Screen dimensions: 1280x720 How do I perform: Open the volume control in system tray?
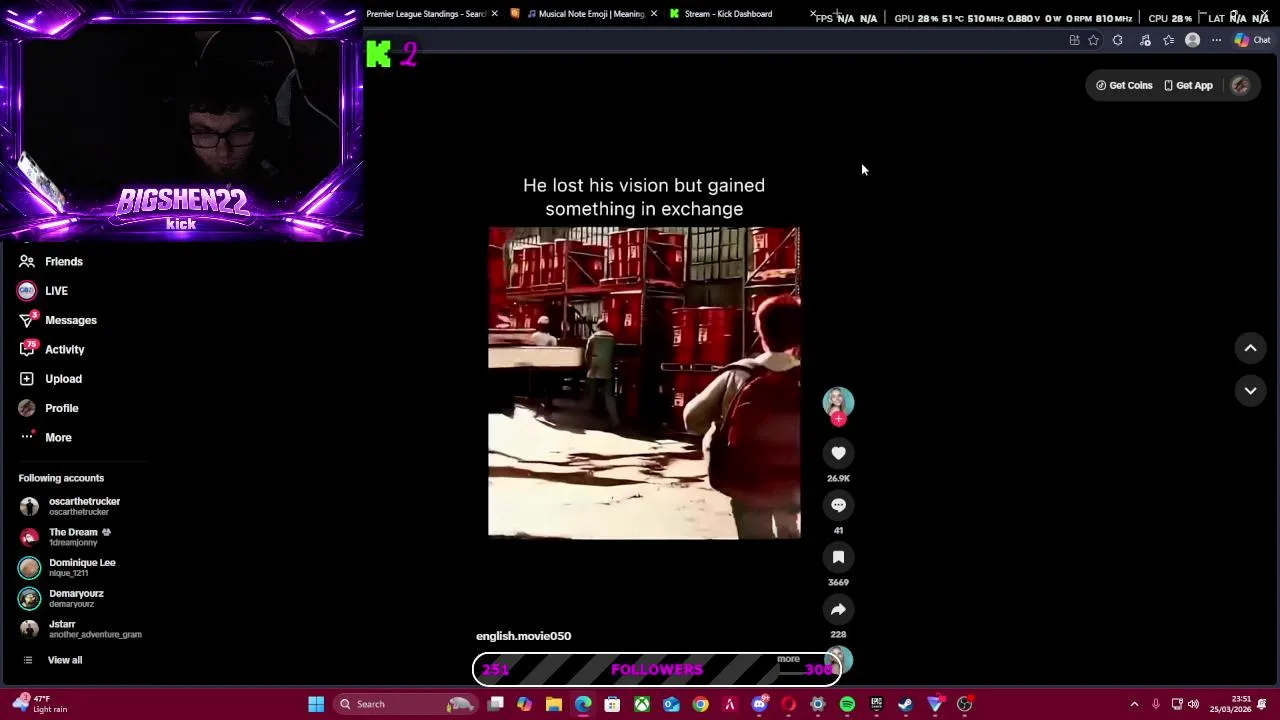[1193, 704]
